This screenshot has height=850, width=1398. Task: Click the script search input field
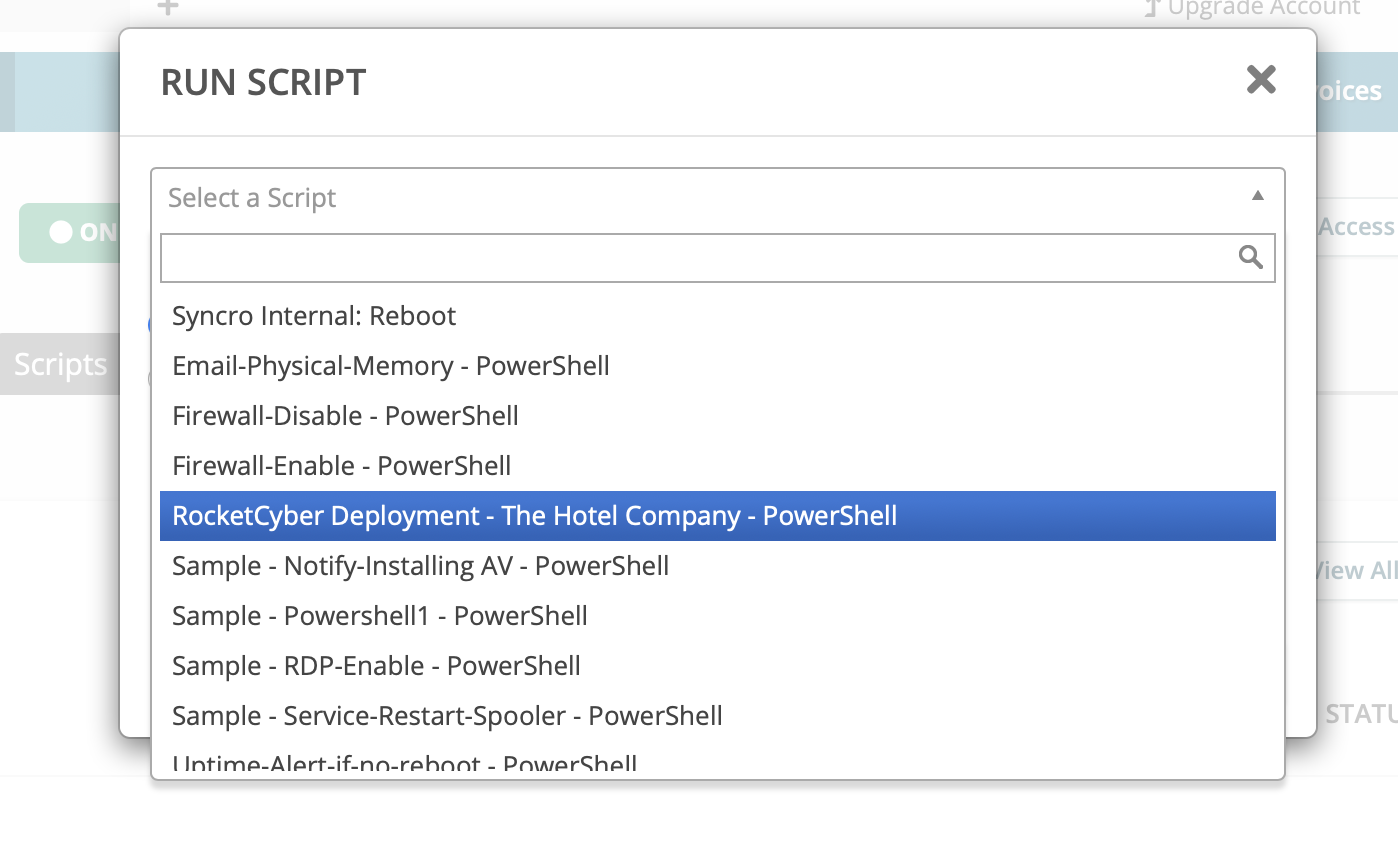click(717, 258)
